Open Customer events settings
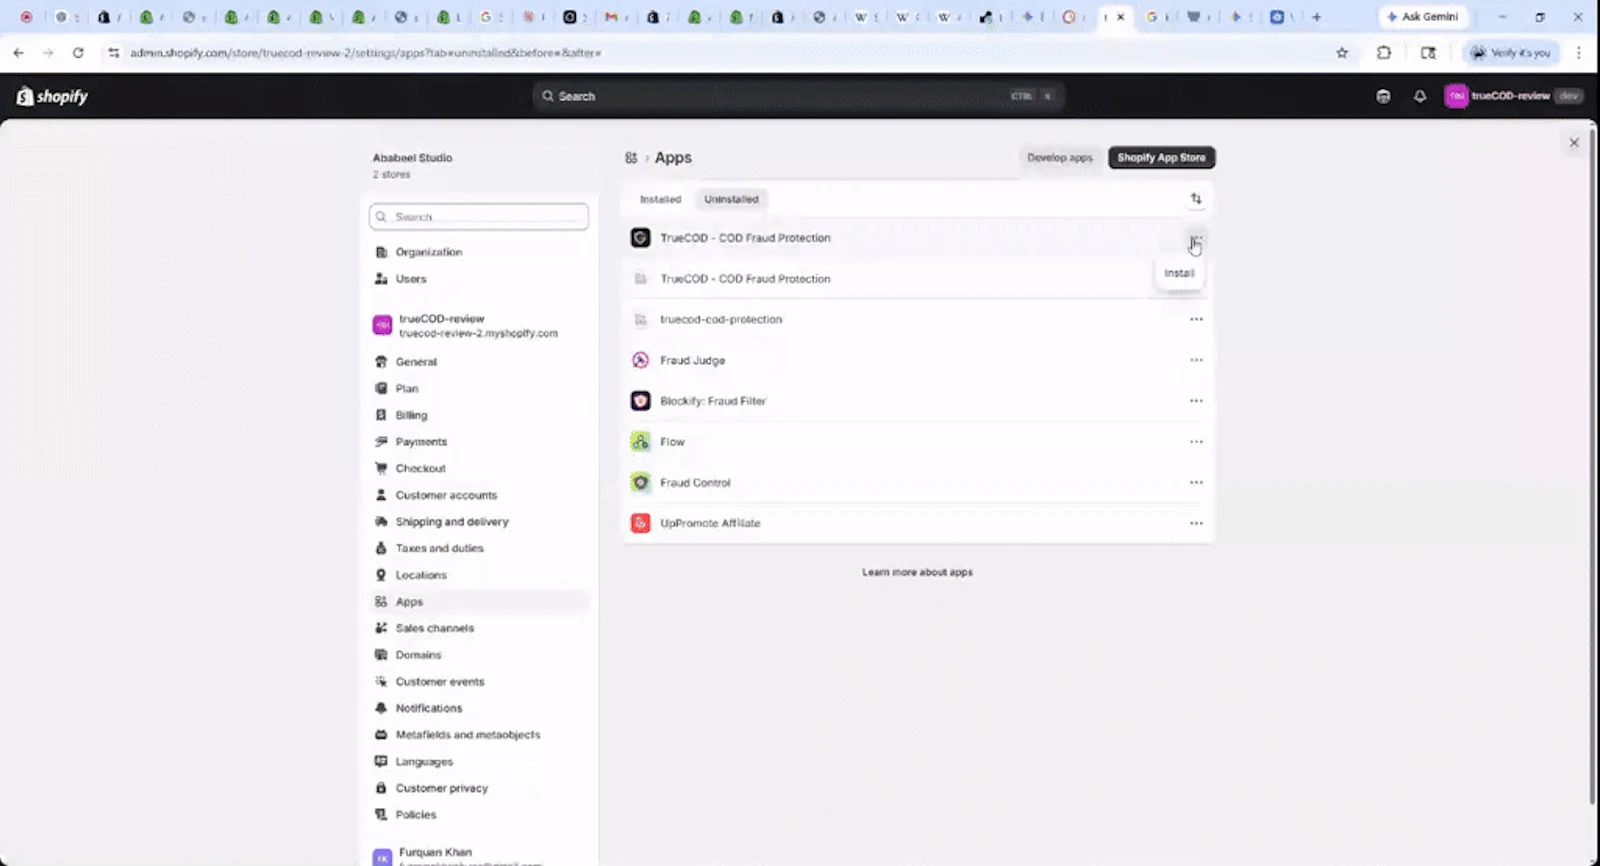 coord(479,681)
